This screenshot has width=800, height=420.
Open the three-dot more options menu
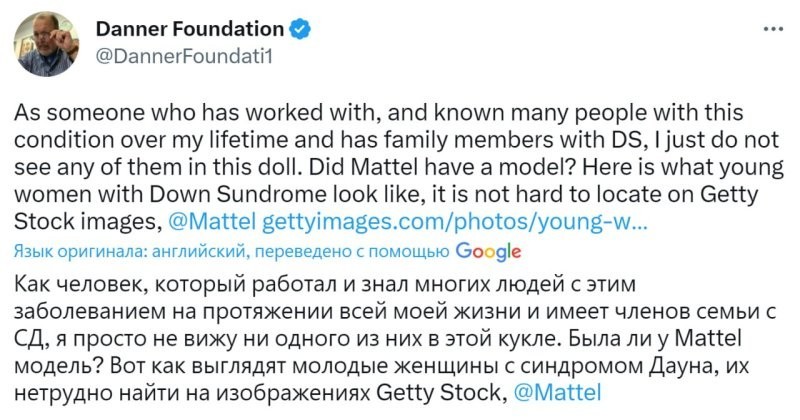772,28
